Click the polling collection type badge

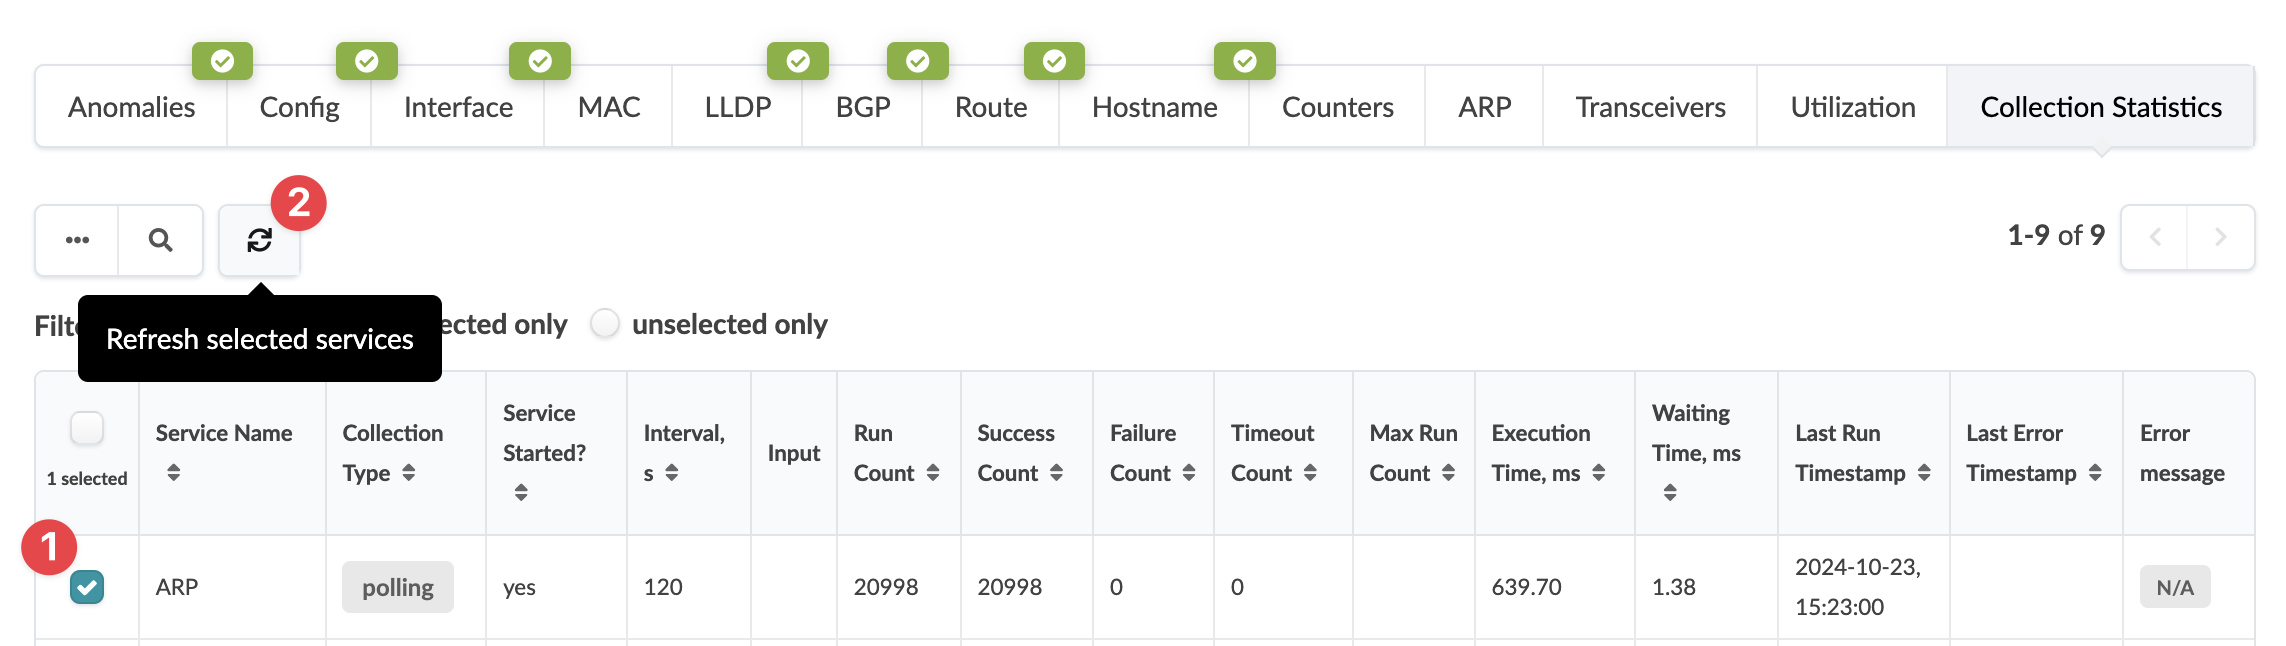(x=397, y=587)
